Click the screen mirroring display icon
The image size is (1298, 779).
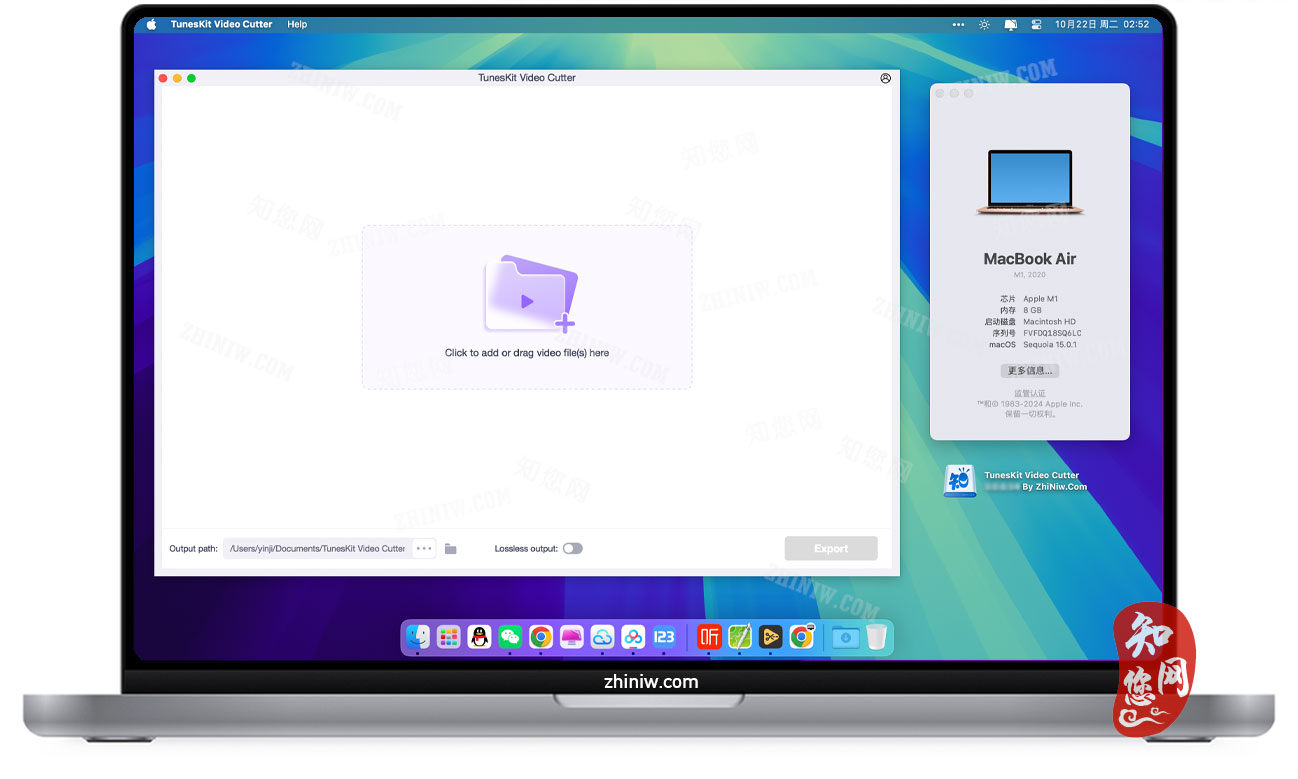coord(1011,24)
